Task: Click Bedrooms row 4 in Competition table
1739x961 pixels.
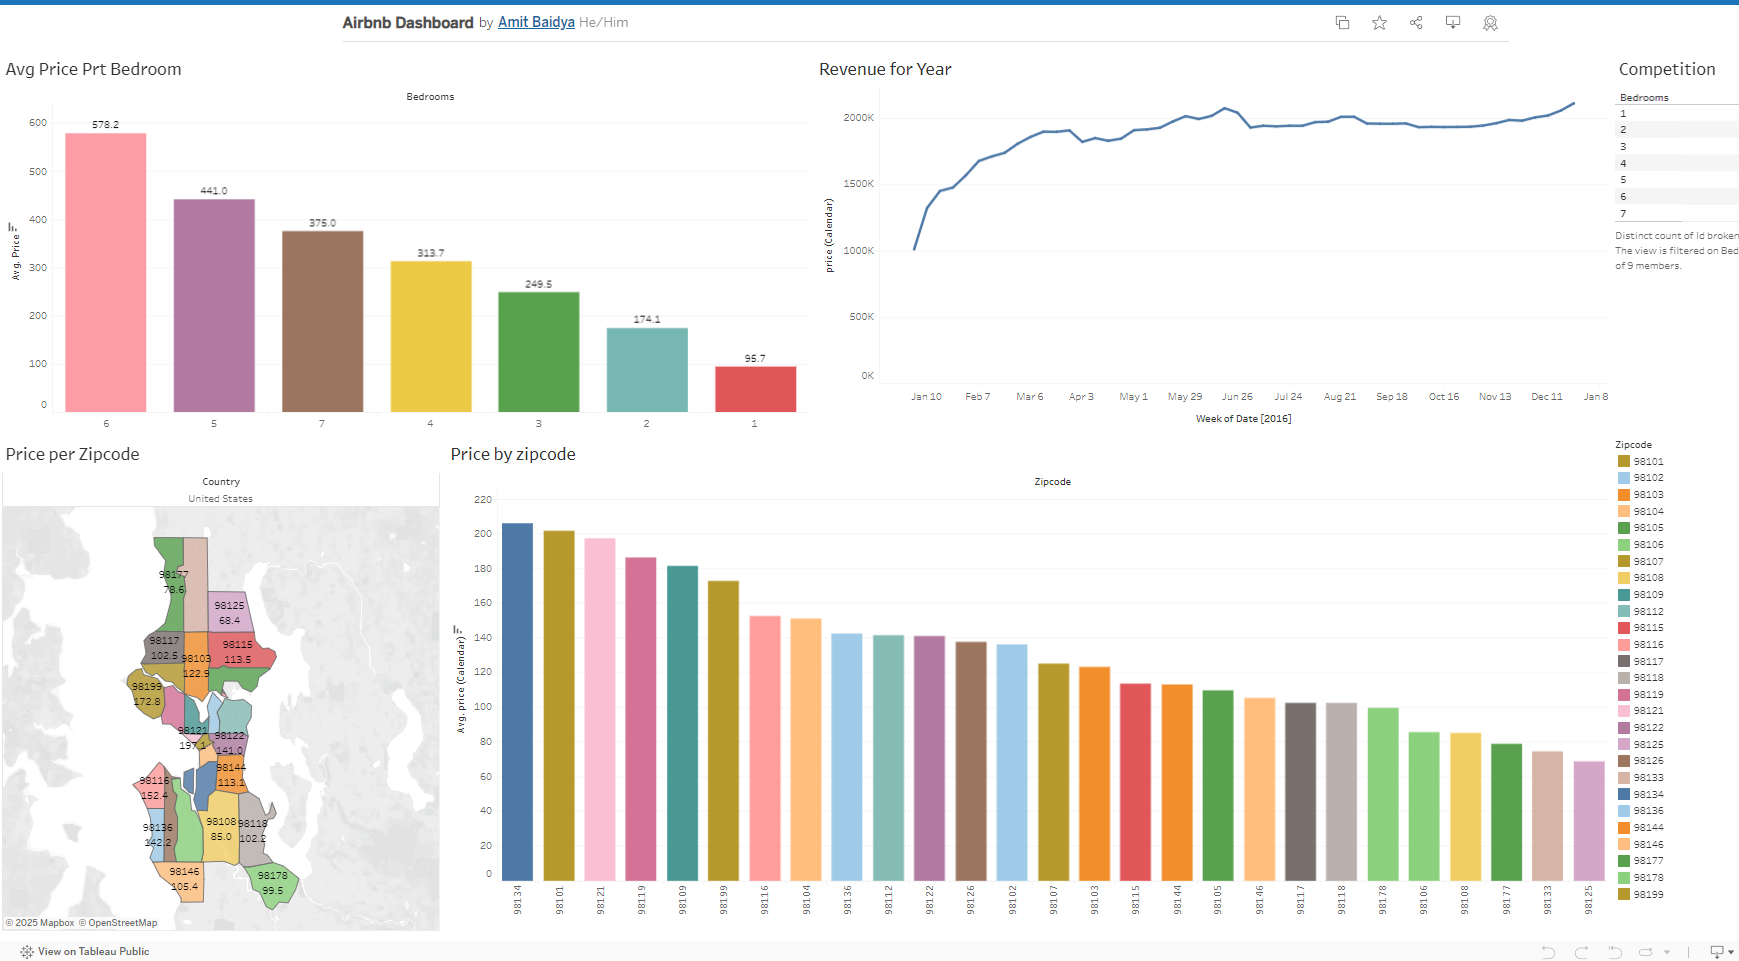Action: coord(1677,163)
